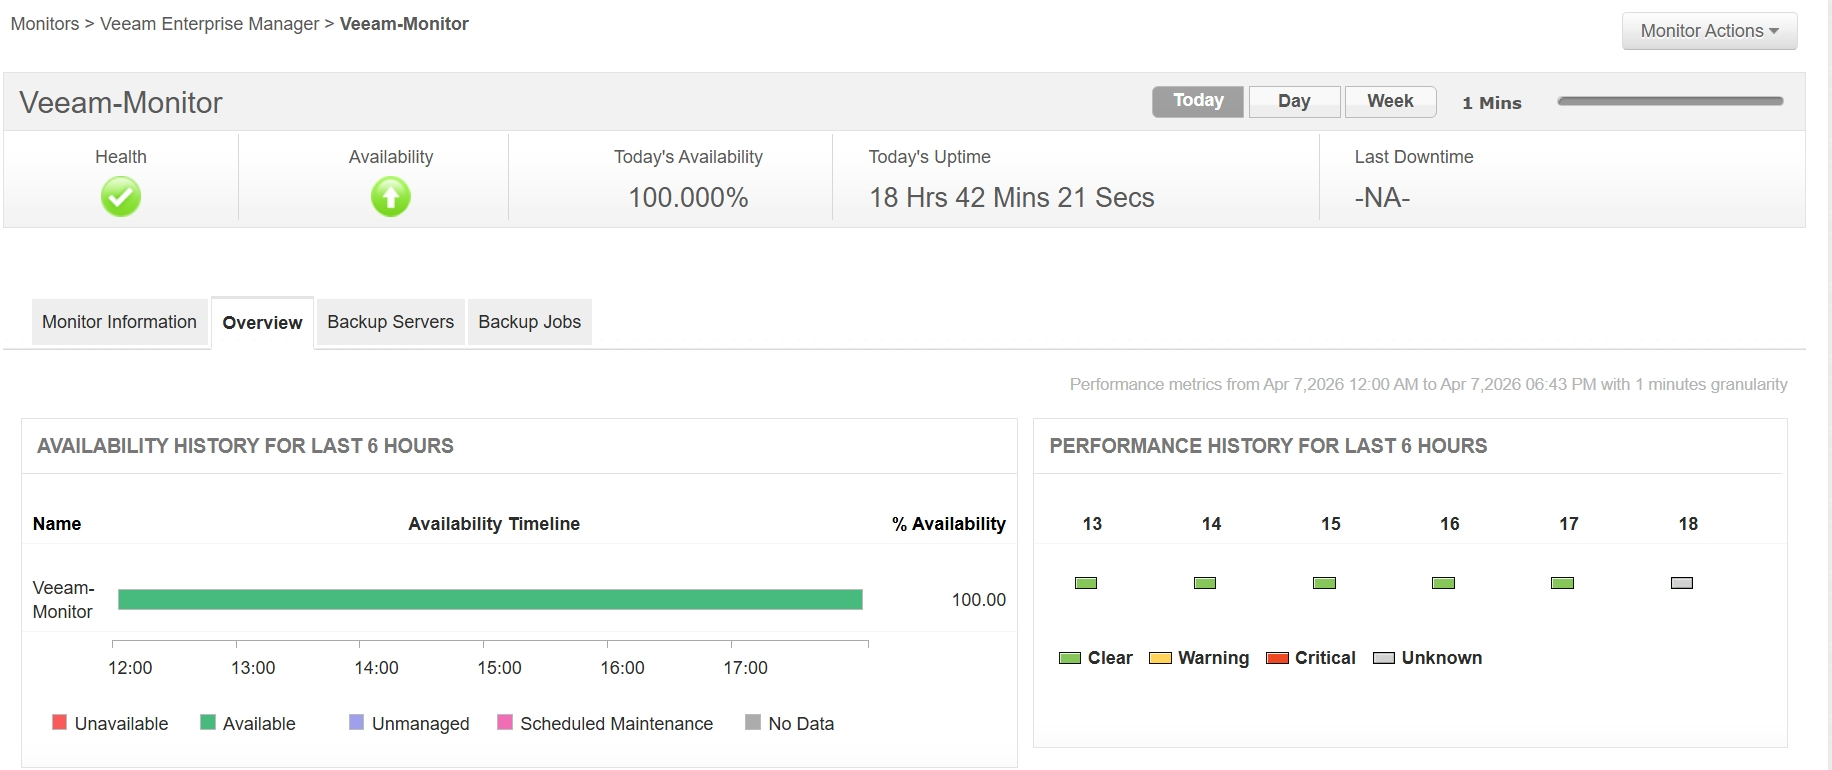Image resolution: width=1832 pixels, height=770 pixels.
Task: Click the green Health checkmark icon
Action: [121, 196]
